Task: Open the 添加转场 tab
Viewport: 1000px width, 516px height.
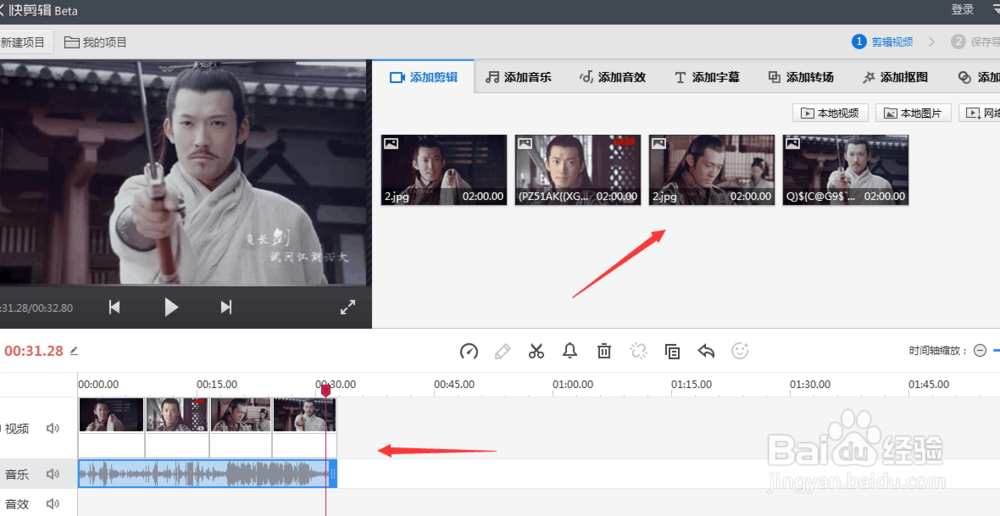Action: click(x=800, y=77)
